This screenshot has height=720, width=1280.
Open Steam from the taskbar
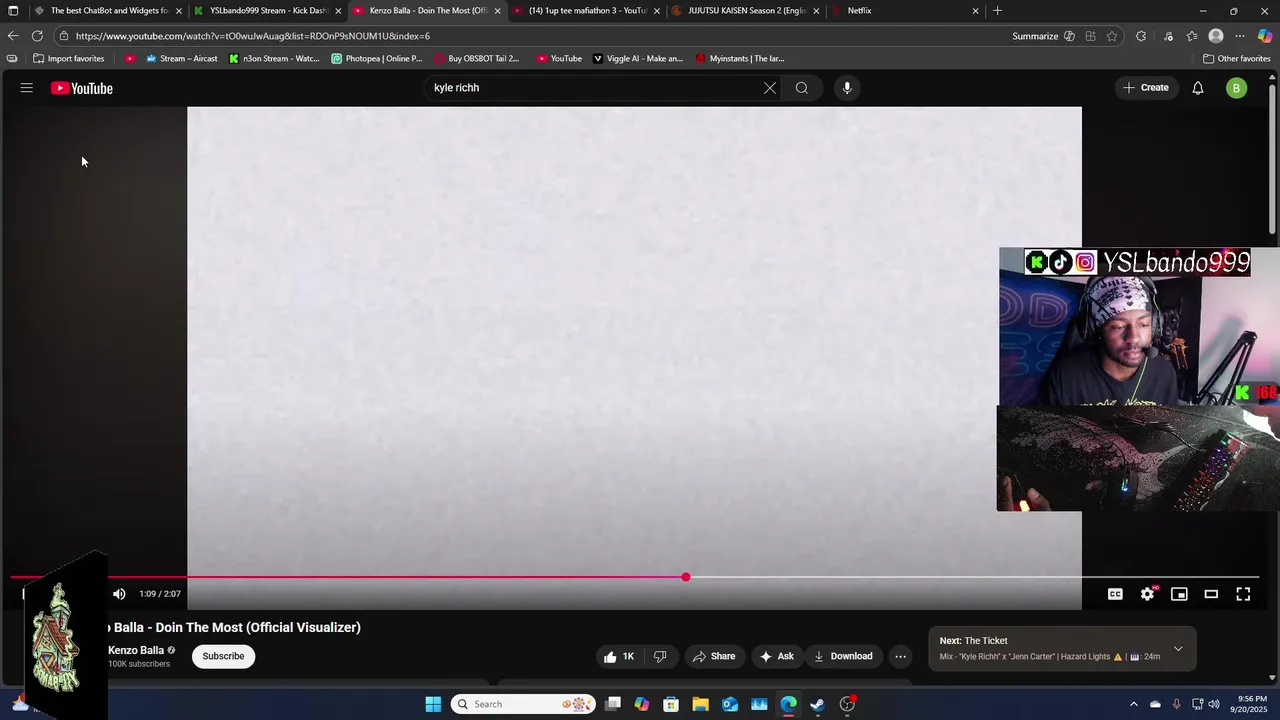coord(817,704)
